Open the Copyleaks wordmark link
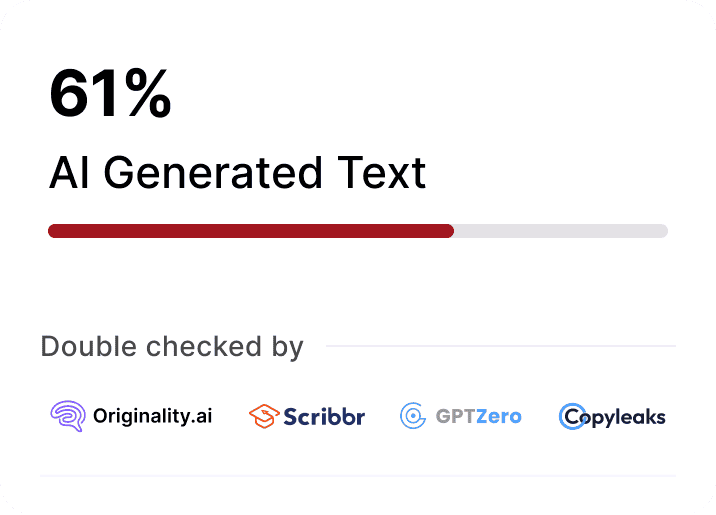The height and width of the screenshot is (515, 716). click(x=627, y=416)
